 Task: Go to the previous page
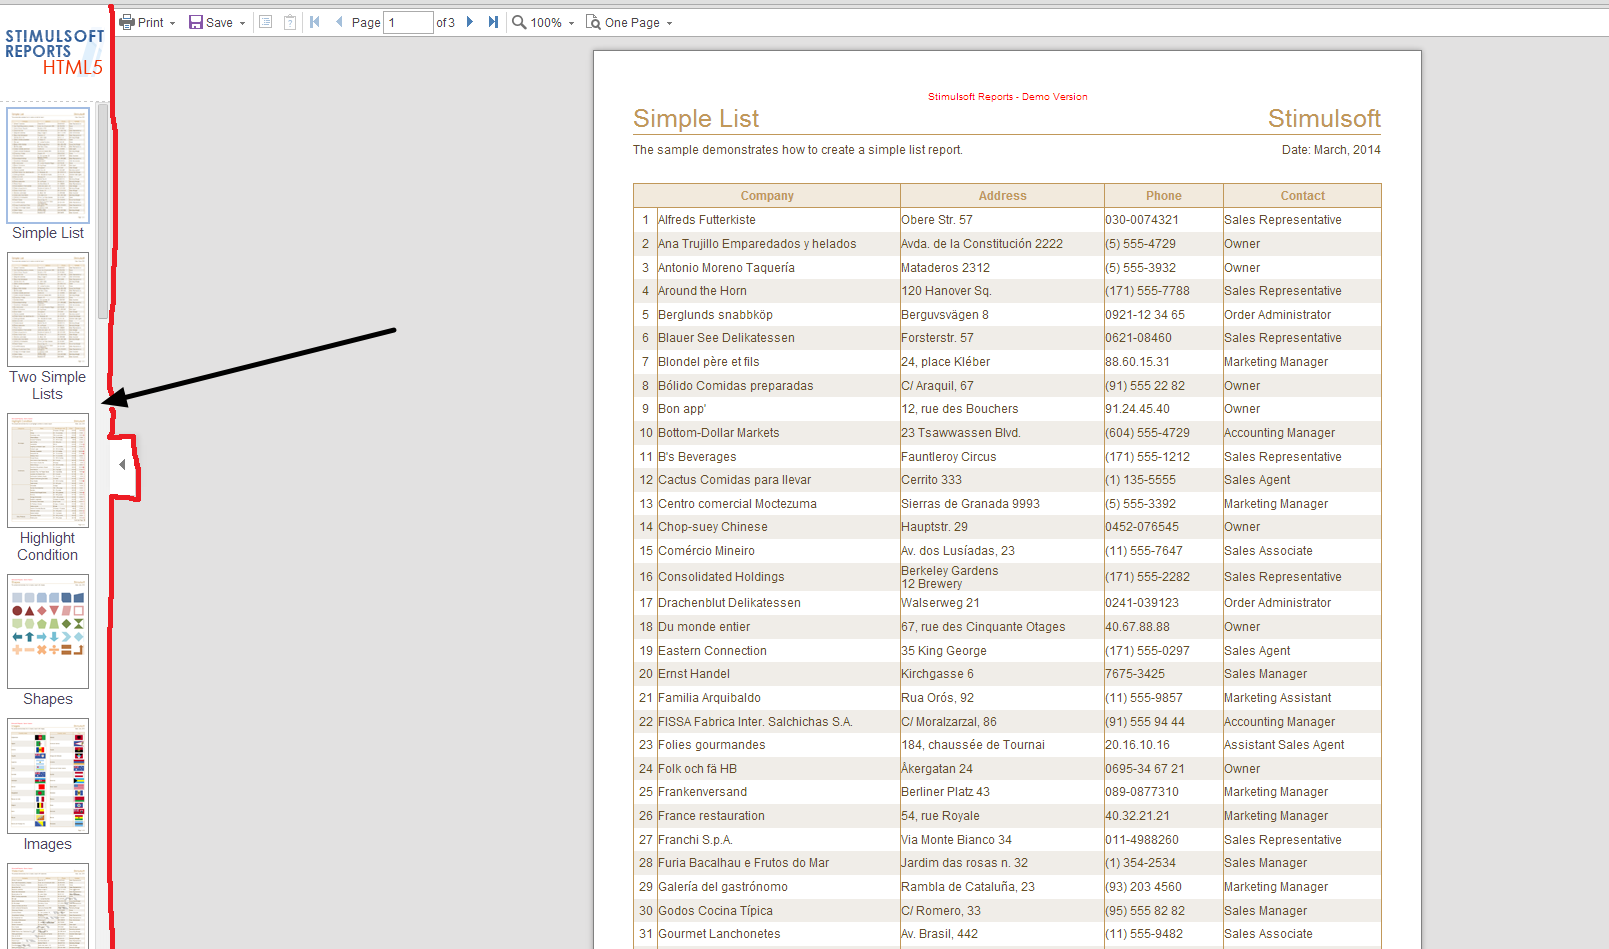(x=339, y=22)
